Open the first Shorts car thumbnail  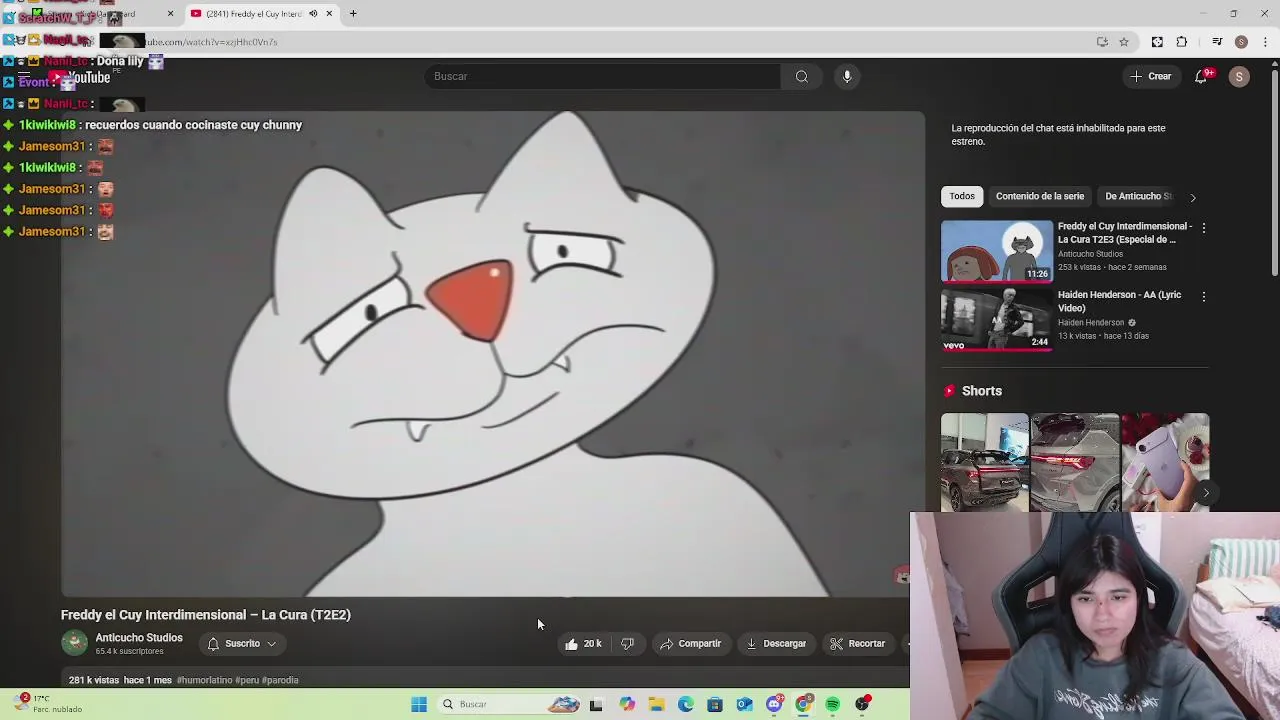[984, 462]
